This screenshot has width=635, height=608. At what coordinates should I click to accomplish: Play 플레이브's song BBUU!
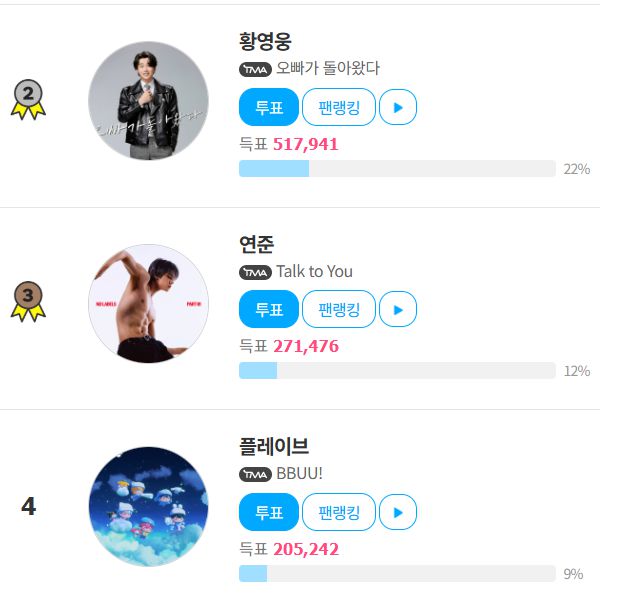click(x=398, y=512)
